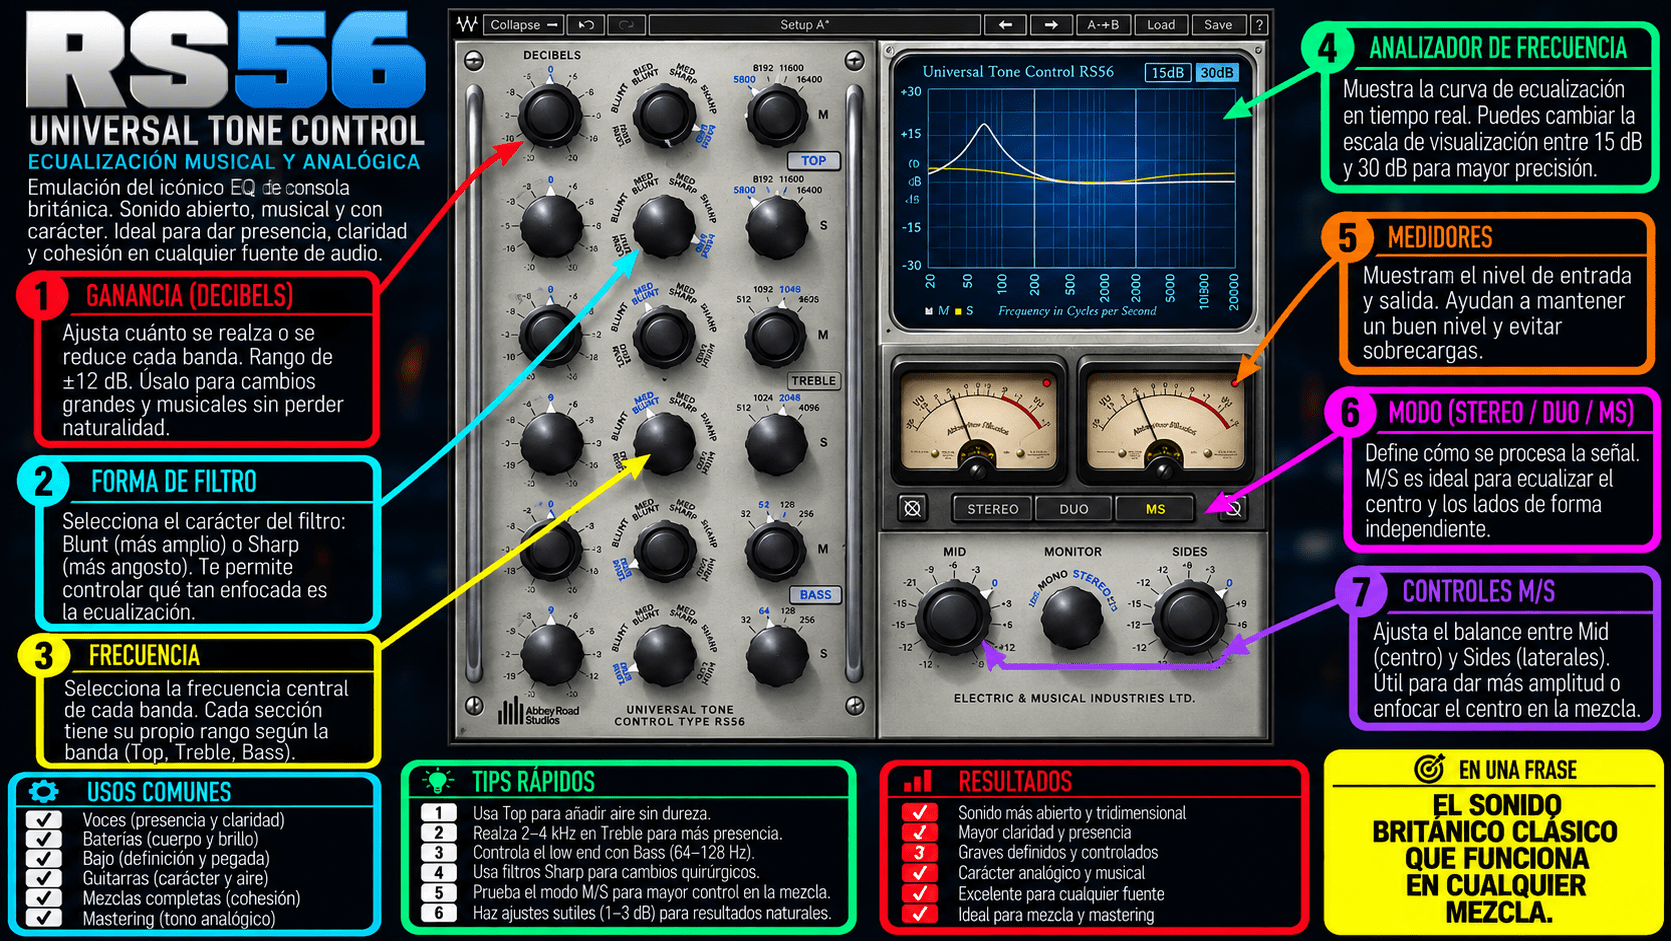Screen dimensions: 1671x941
Task: Click the Treble band M filter shape knob
Action: tap(665, 336)
